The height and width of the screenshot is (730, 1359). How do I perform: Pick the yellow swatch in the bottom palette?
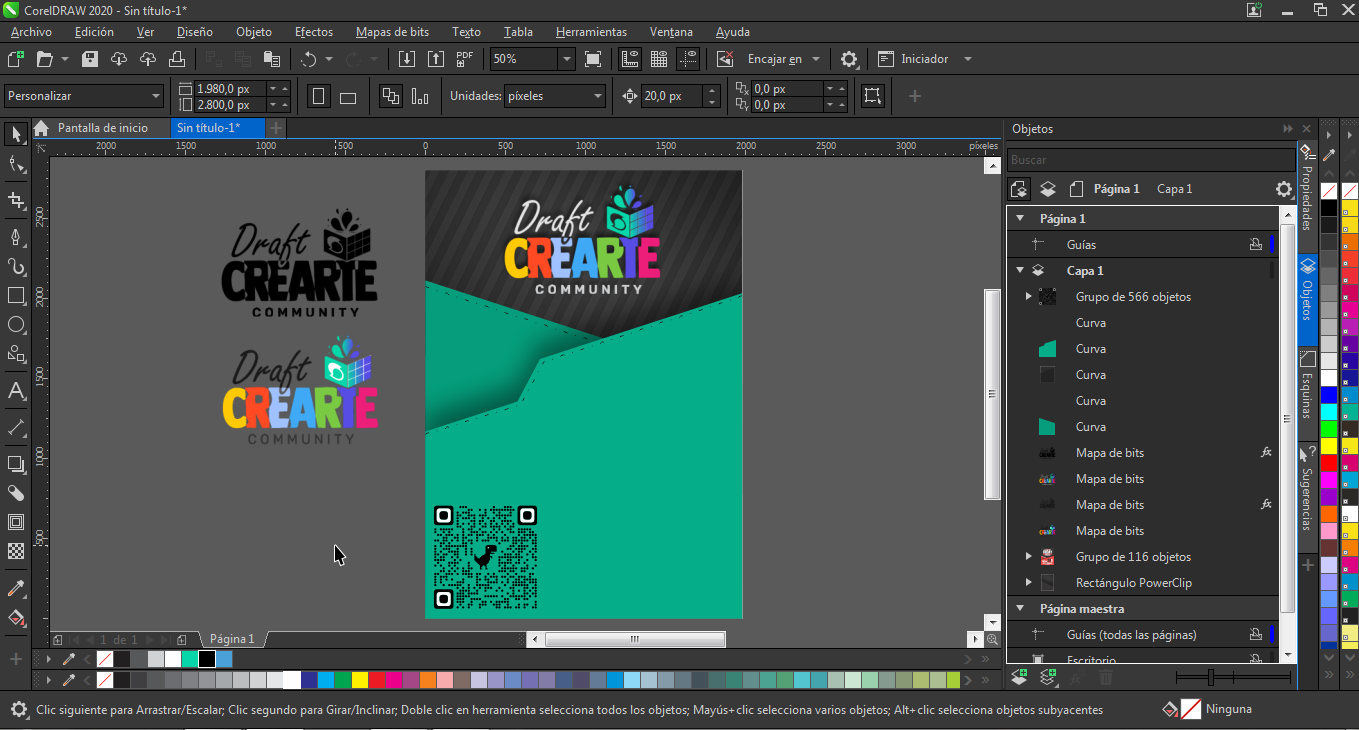point(360,681)
